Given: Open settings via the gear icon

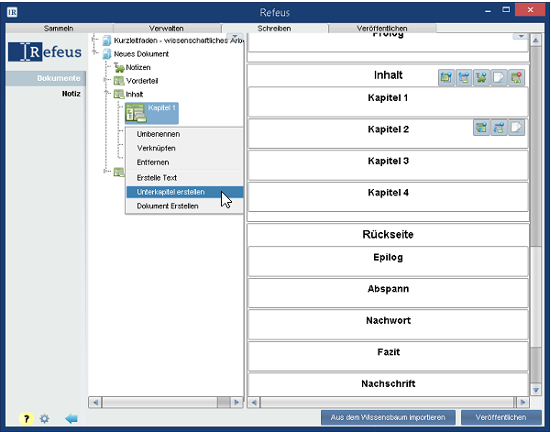Looking at the screenshot, I should (44, 419).
